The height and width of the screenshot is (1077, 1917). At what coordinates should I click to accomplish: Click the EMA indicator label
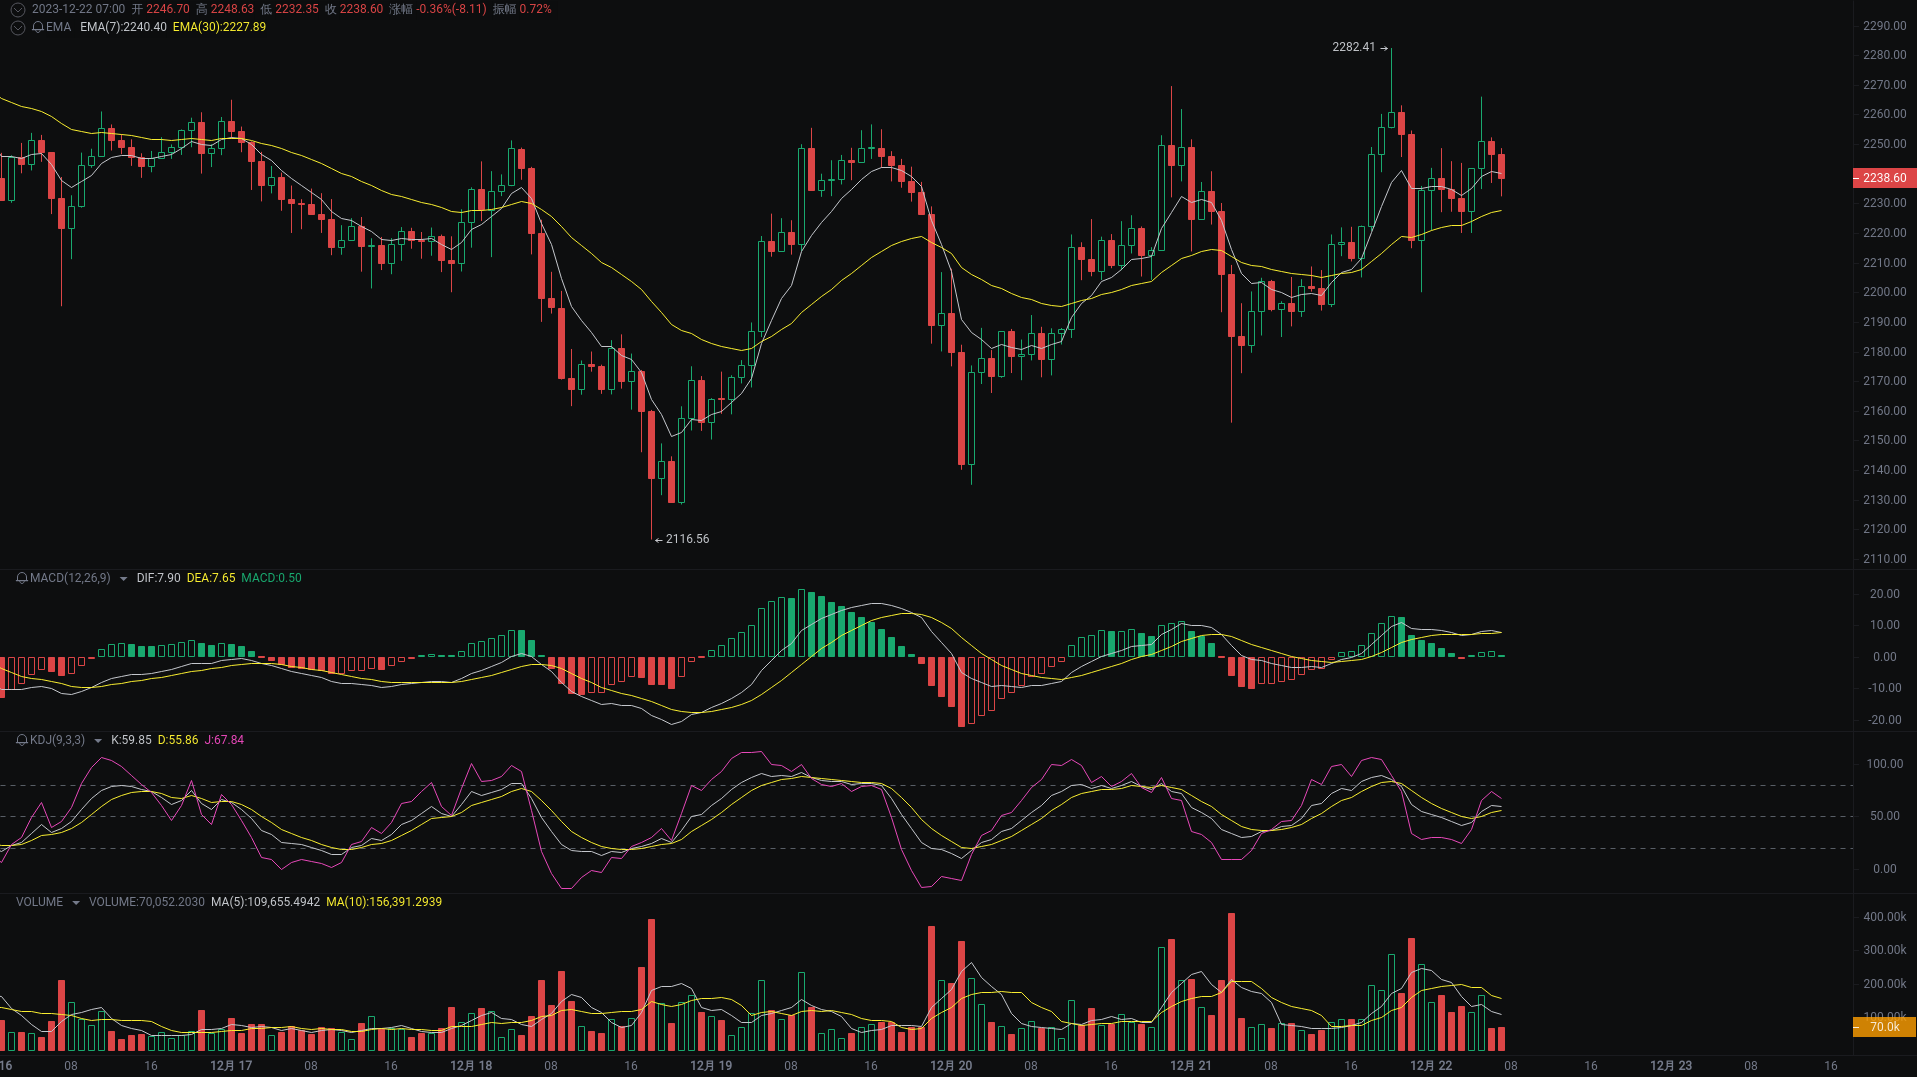pos(58,27)
